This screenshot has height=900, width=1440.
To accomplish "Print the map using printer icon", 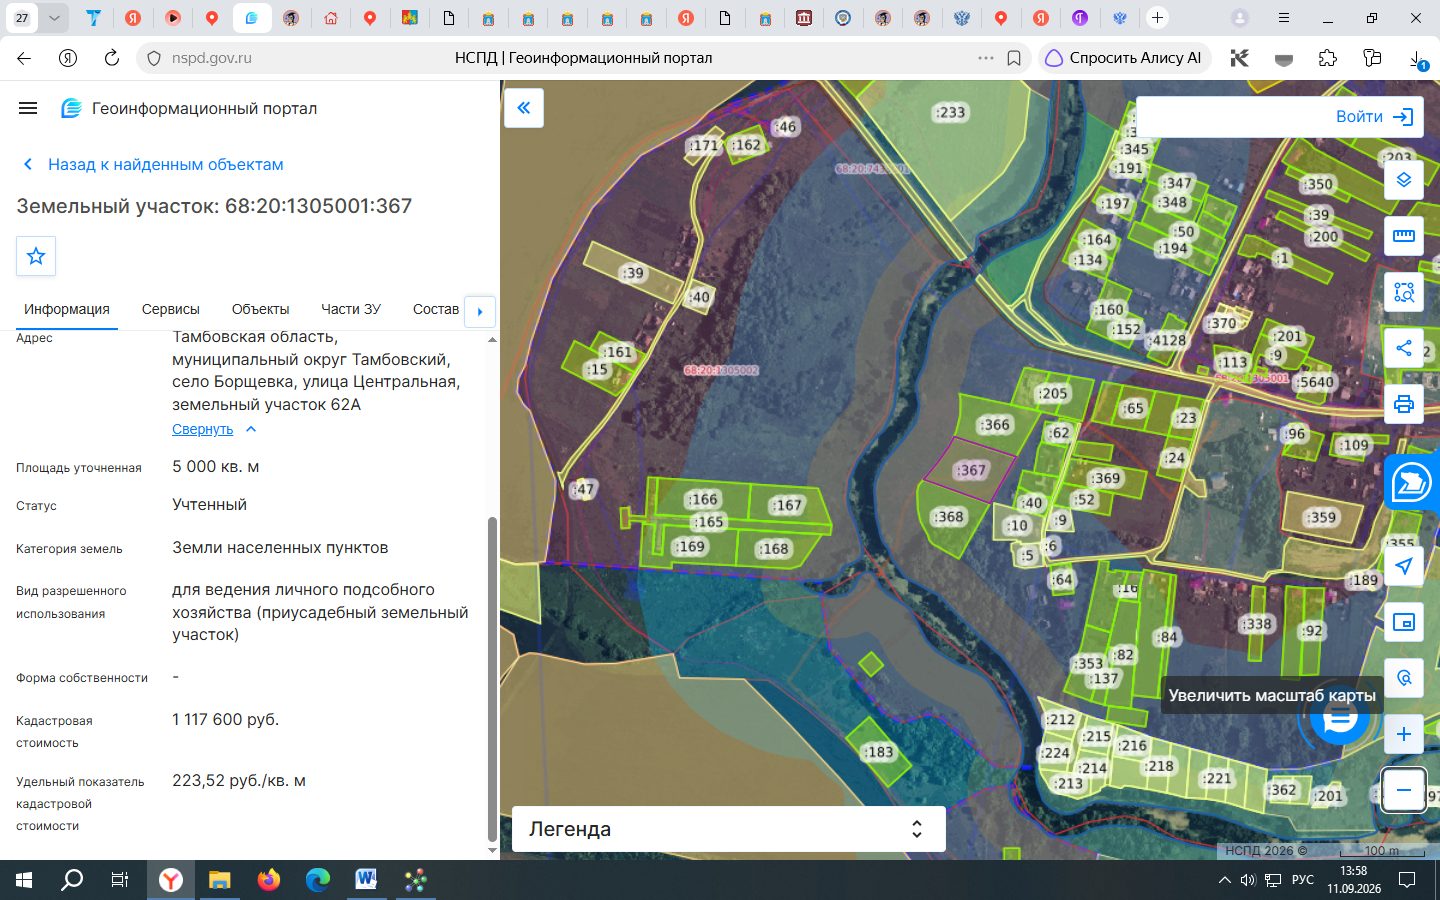I will (x=1404, y=404).
